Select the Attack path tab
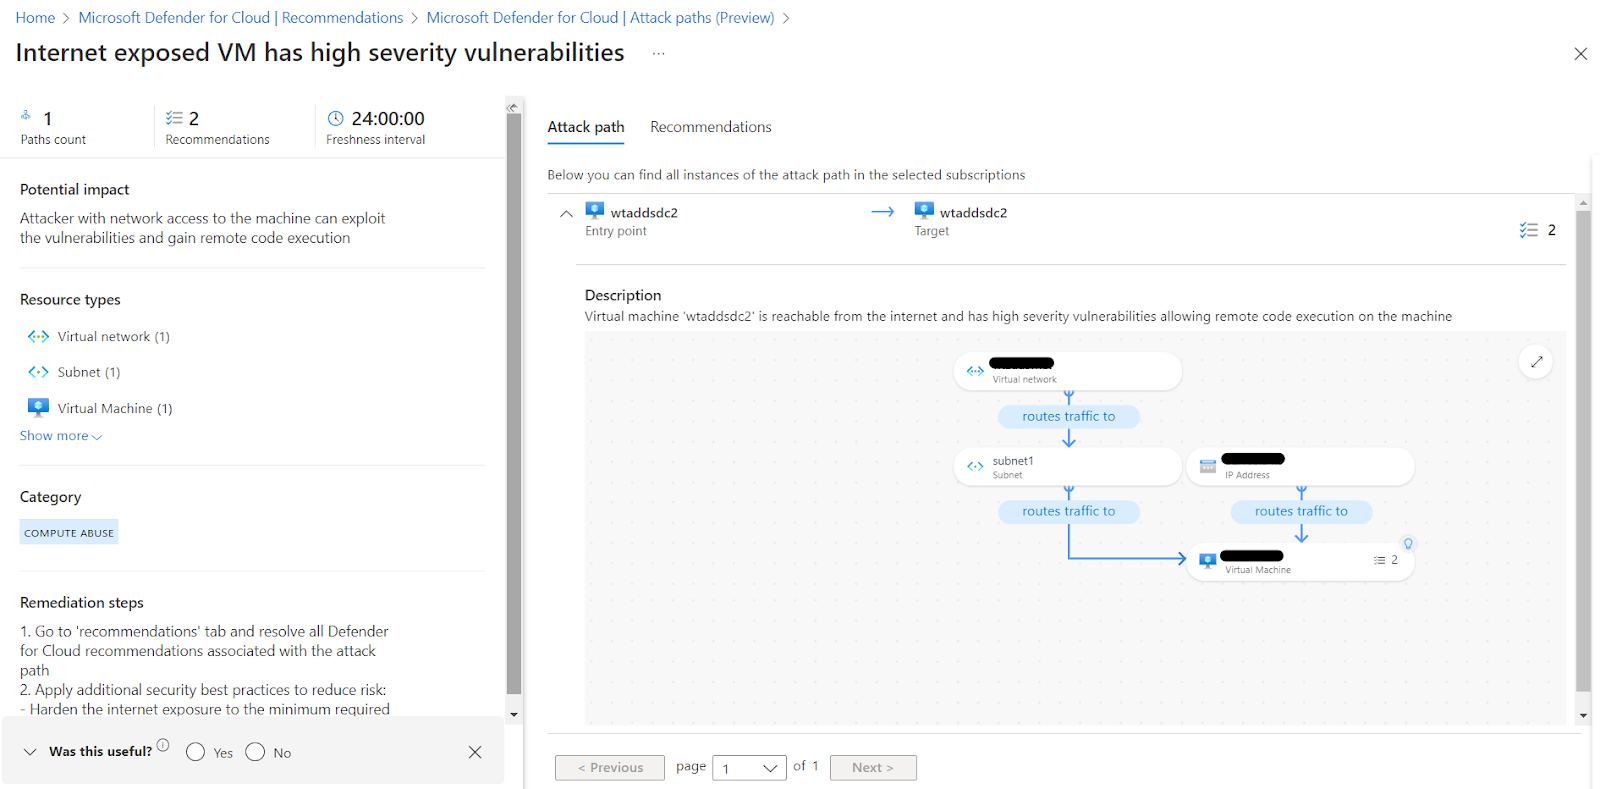This screenshot has height=789, width=1600. pyautogui.click(x=586, y=127)
